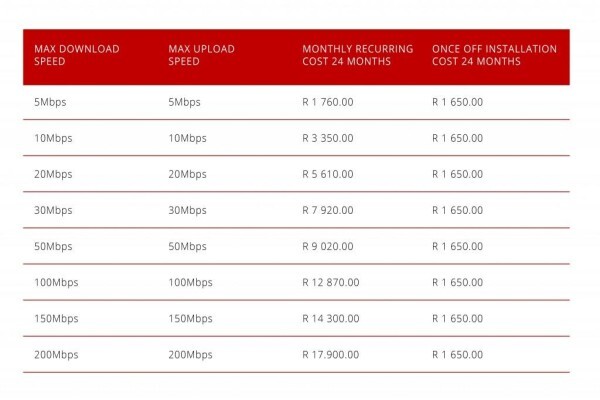Click the R 9 020.00 monthly cost
The height and width of the screenshot is (400, 600).
(x=328, y=246)
